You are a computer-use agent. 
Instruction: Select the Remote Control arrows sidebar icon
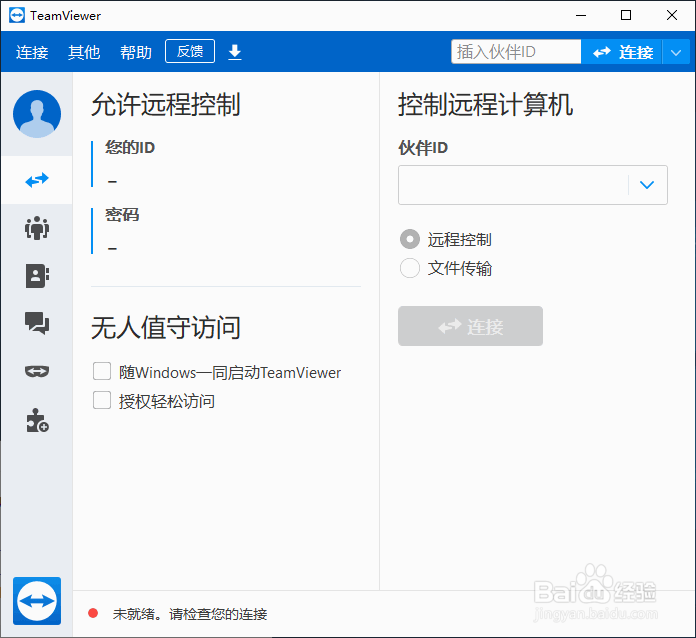tap(37, 180)
